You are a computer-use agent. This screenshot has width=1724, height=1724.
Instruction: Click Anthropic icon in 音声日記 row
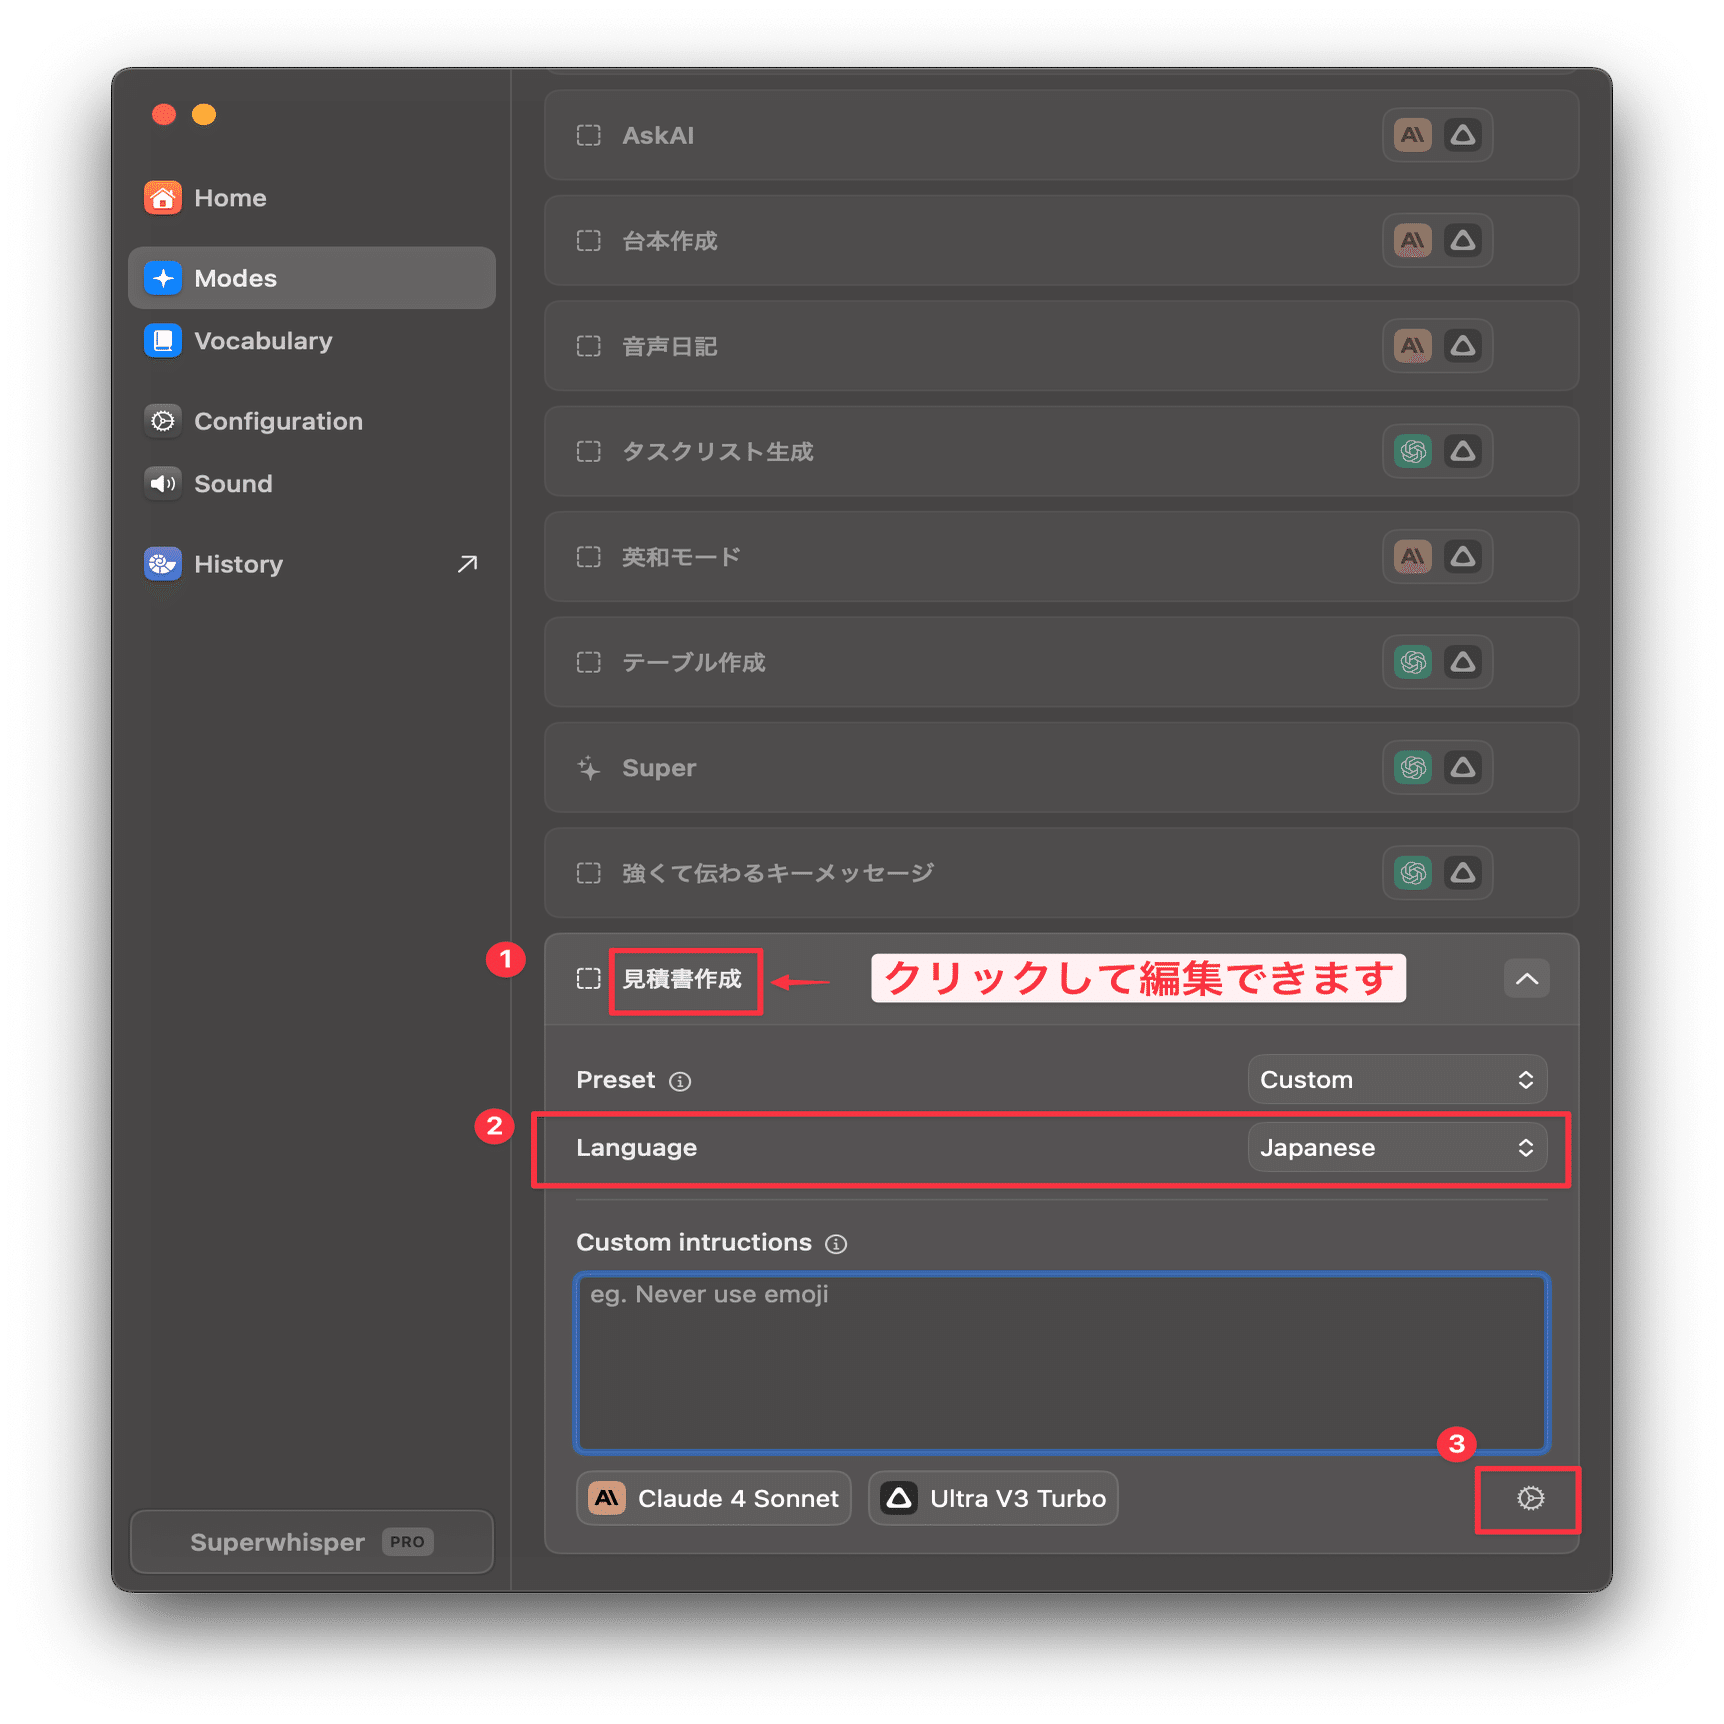(x=1413, y=346)
